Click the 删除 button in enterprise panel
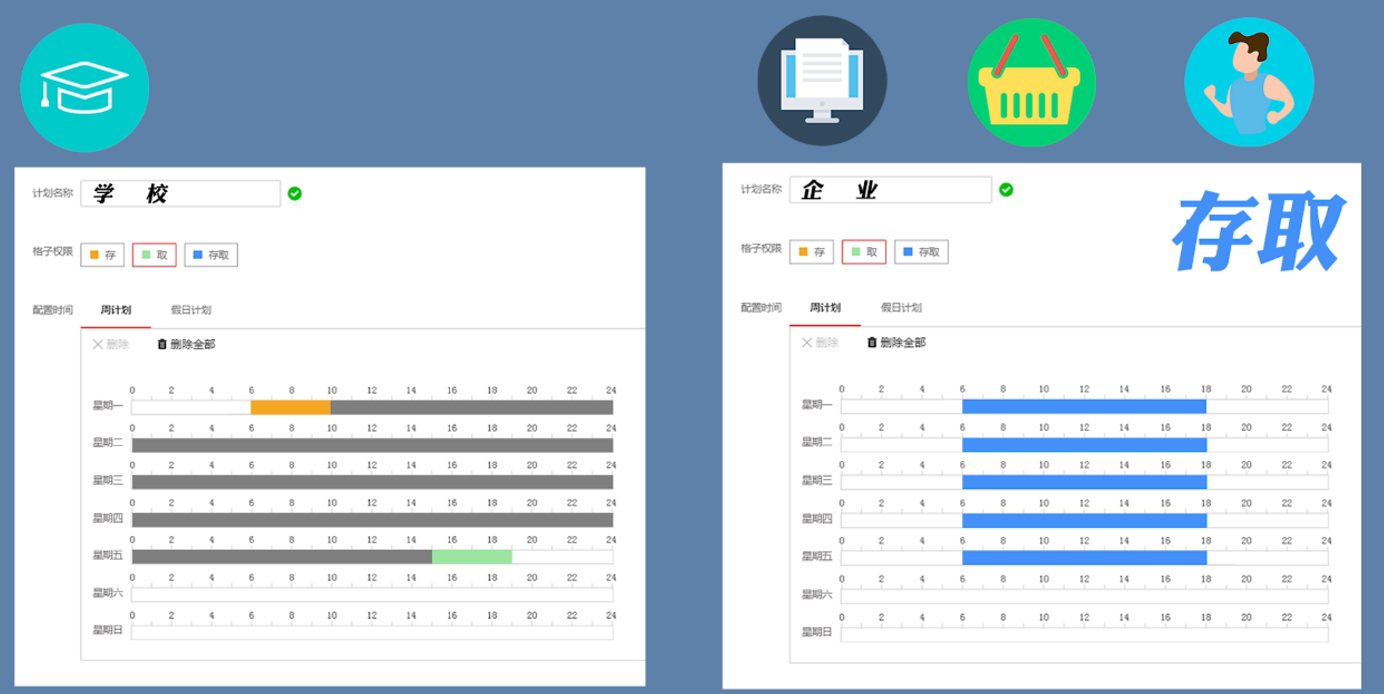The width and height of the screenshot is (1384, 694). point(820,342)
